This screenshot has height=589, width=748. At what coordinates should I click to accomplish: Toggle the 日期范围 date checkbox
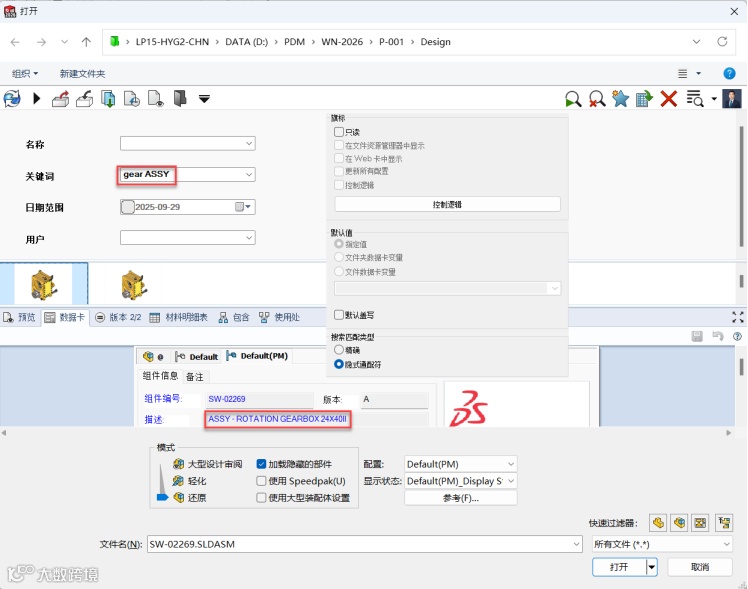[x=127, y=207]
